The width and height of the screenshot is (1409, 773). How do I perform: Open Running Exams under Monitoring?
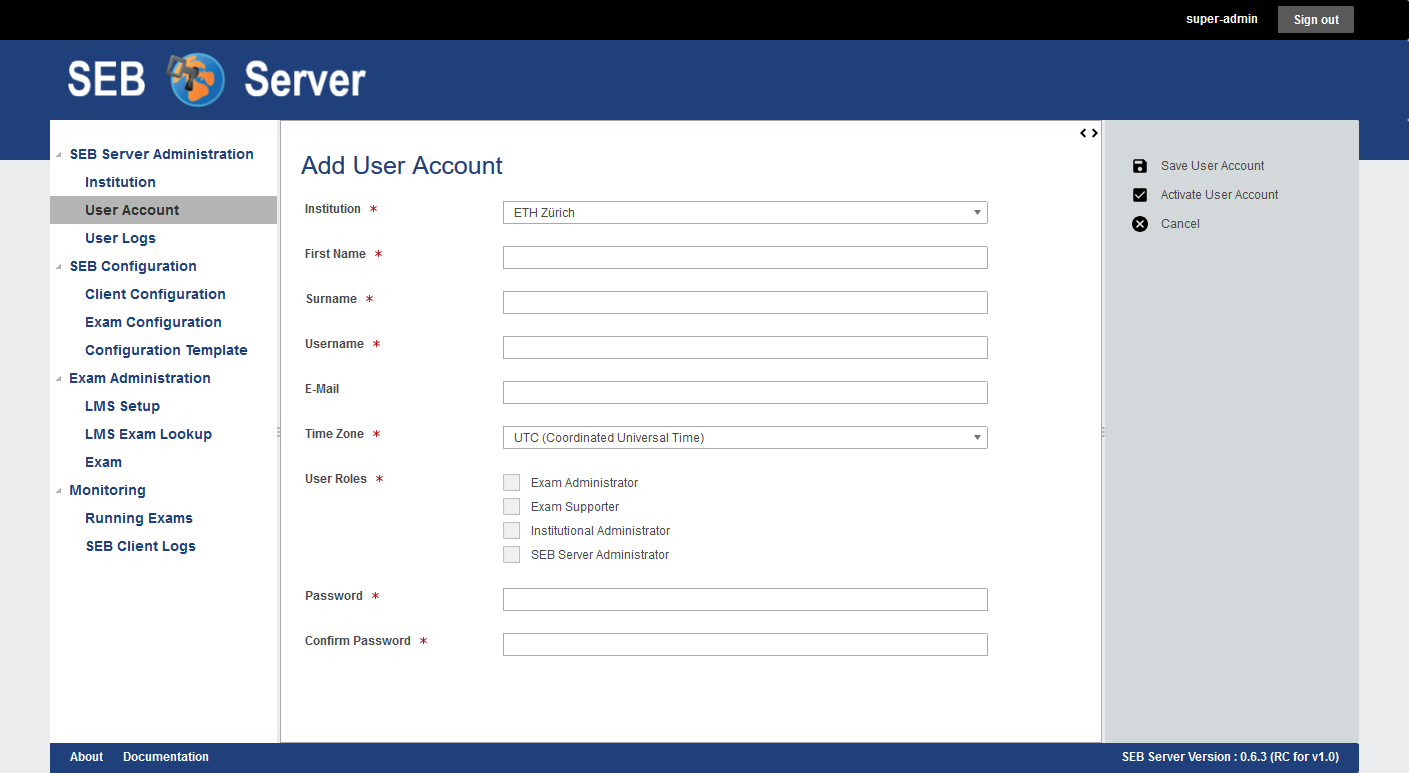[139, 518]
